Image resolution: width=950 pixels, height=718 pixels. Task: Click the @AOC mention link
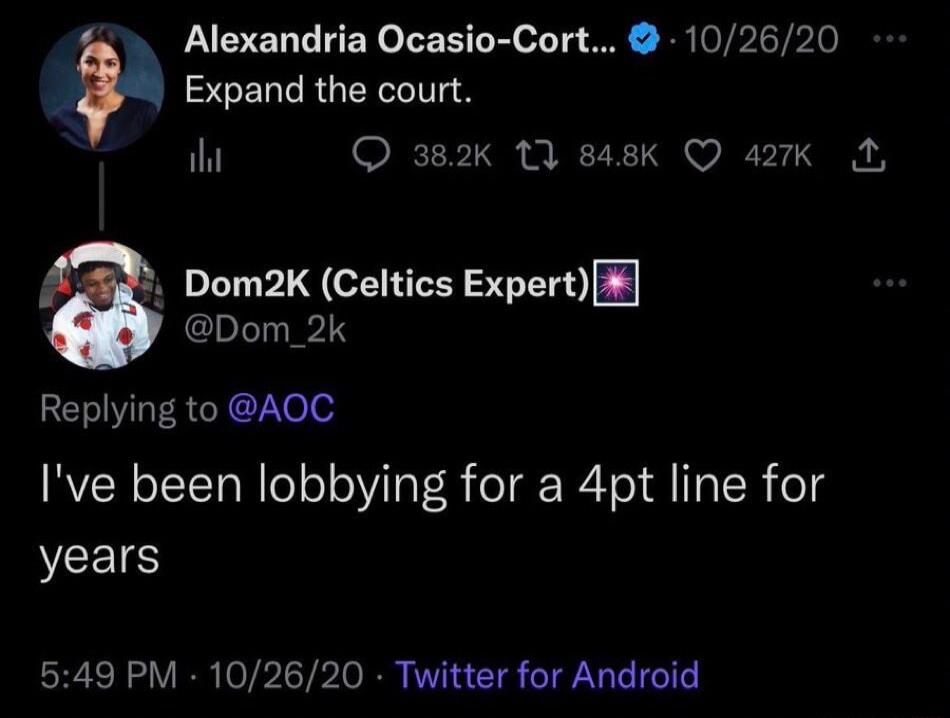(x=283, y=409)
